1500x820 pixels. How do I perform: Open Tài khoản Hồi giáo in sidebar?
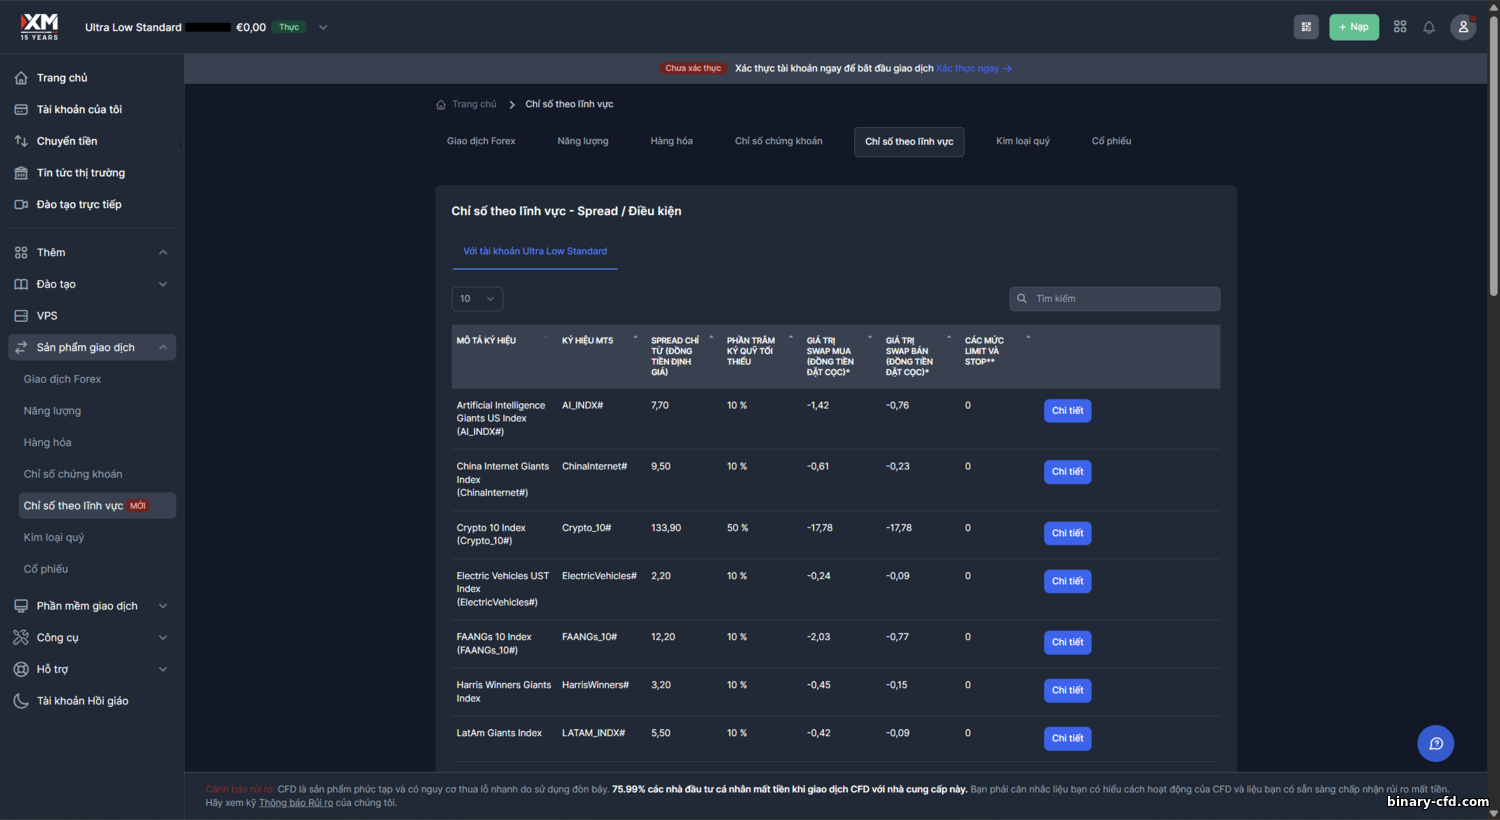pos(82,701)
